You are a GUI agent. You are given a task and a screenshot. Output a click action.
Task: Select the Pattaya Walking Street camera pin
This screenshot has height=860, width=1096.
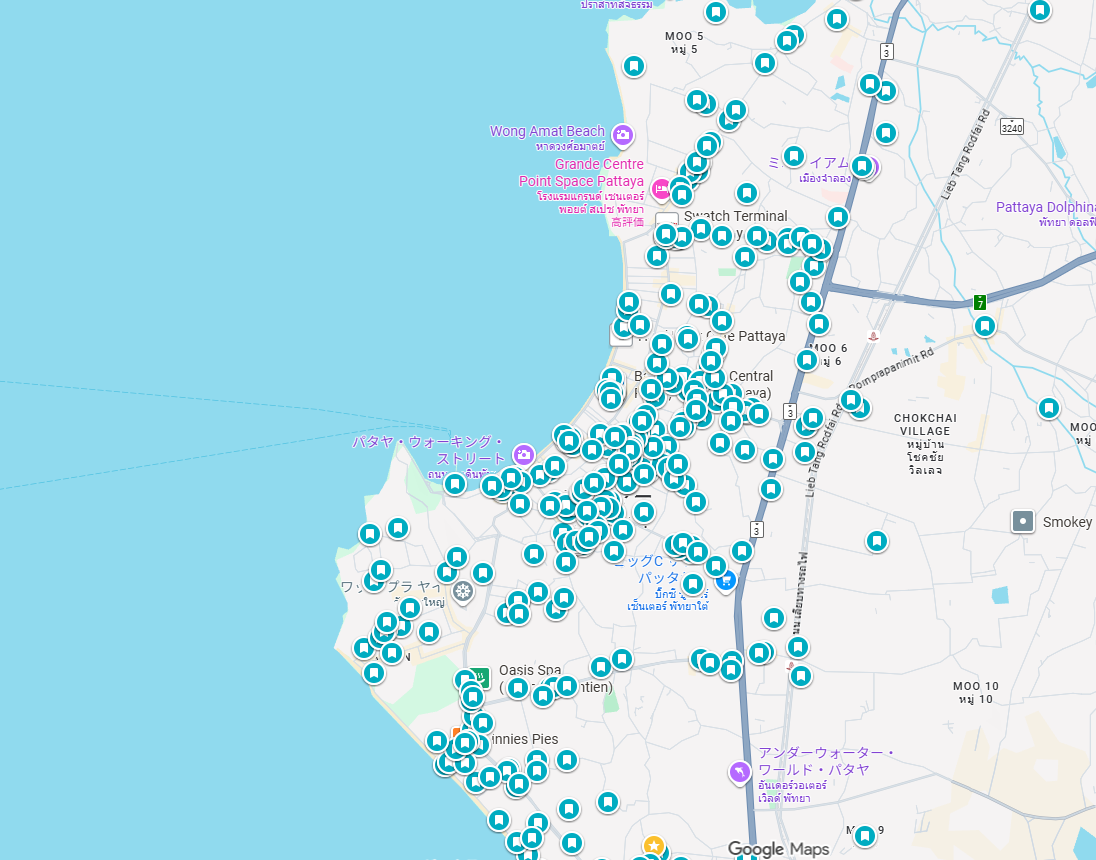(x=523, y=455)
